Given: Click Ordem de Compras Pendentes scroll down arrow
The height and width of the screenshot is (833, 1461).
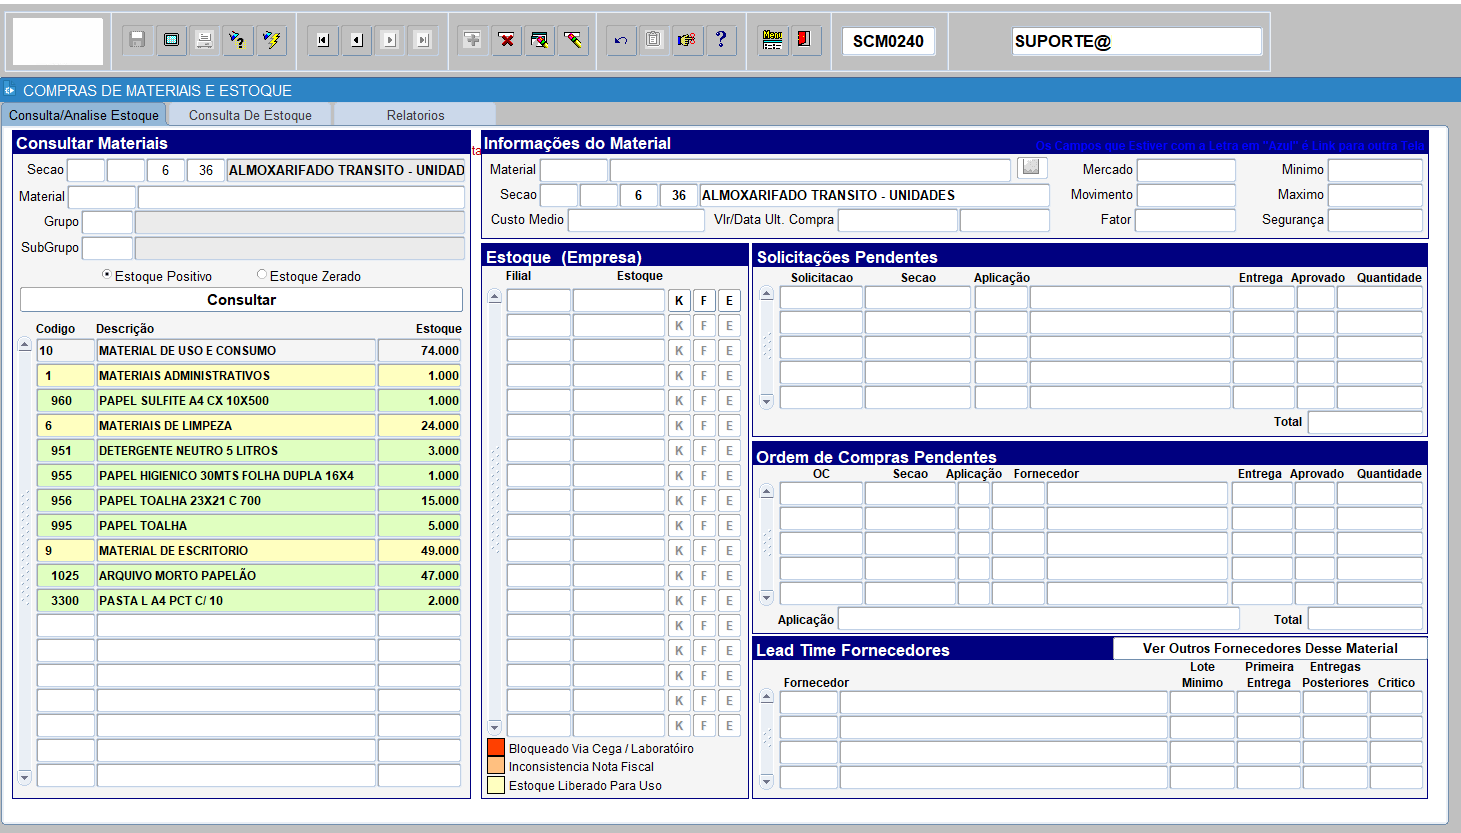Looking at the screenshot, I should click(767, 597).
